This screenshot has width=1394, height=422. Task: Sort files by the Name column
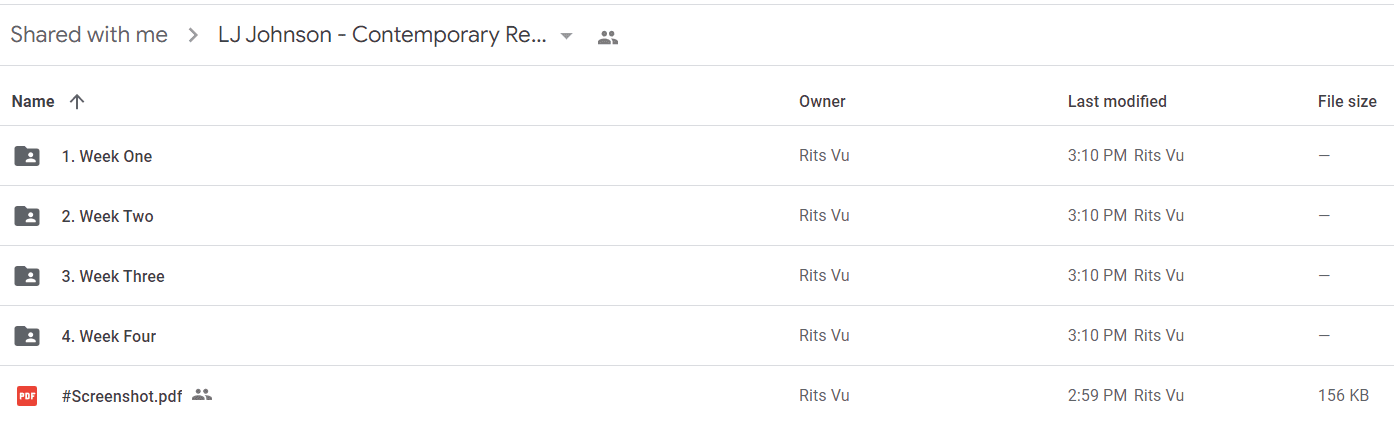[x=33, y=101]
